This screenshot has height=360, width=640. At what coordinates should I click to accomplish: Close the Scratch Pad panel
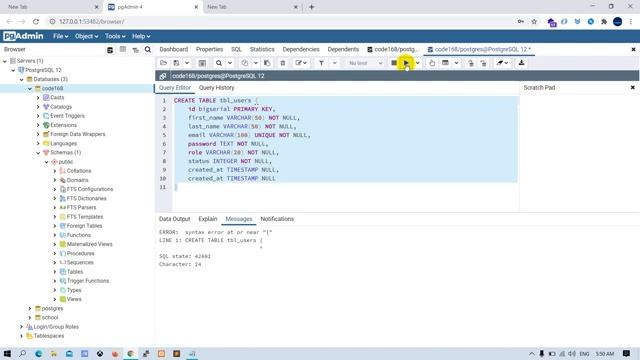point(633,87)
